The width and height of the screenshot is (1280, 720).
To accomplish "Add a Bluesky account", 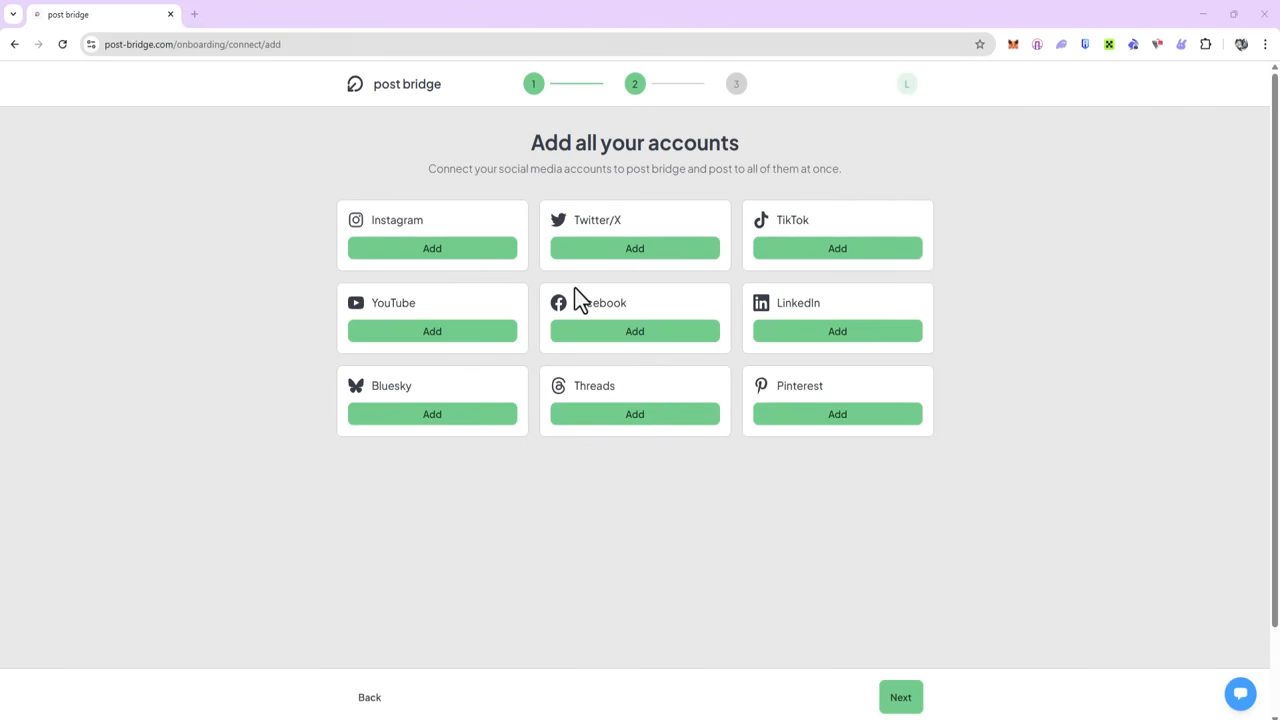I will click(432, 414).
